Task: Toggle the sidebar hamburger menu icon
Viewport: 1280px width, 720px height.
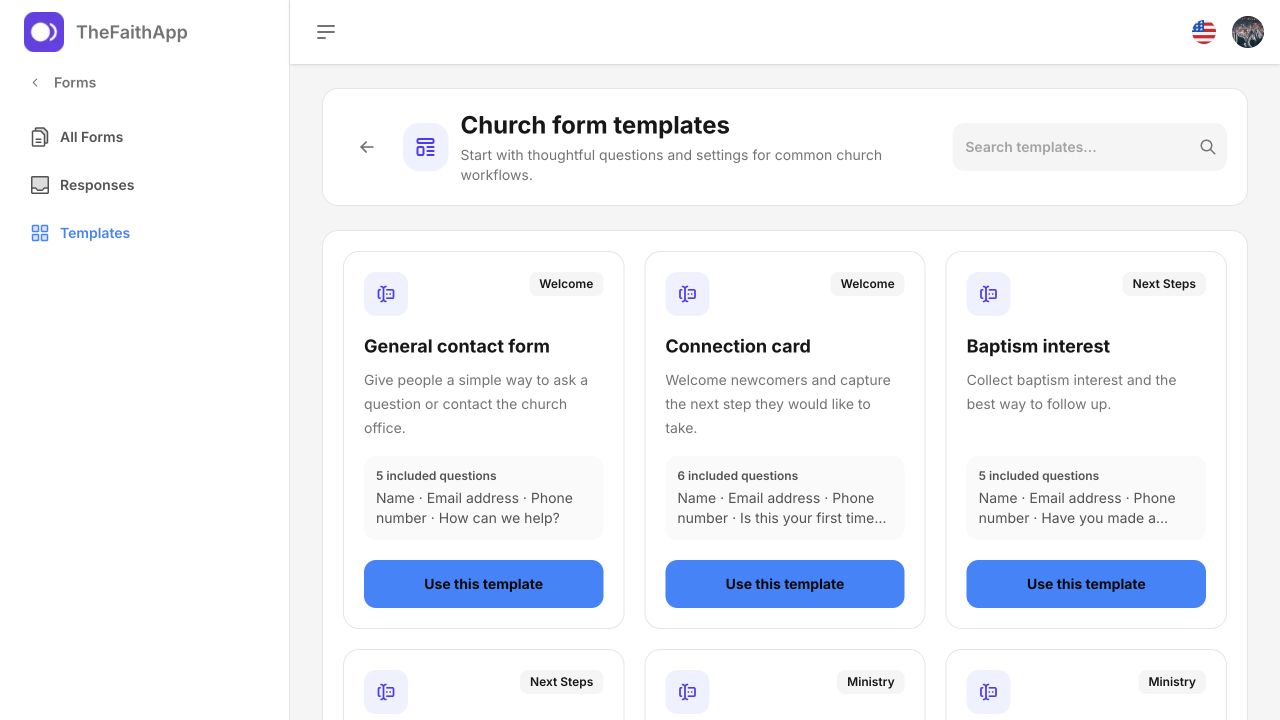Action: 326,32
